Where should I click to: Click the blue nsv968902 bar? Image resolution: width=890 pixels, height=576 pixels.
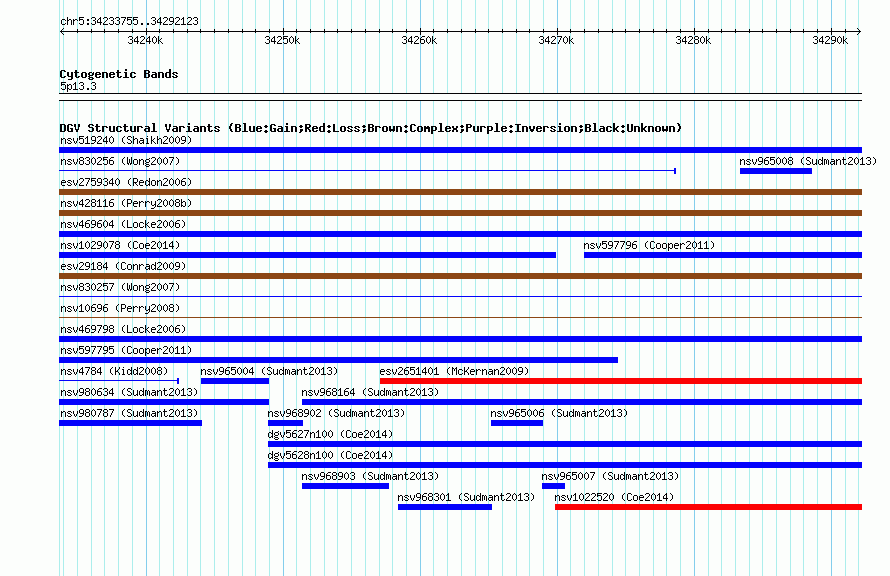(286, 423)
